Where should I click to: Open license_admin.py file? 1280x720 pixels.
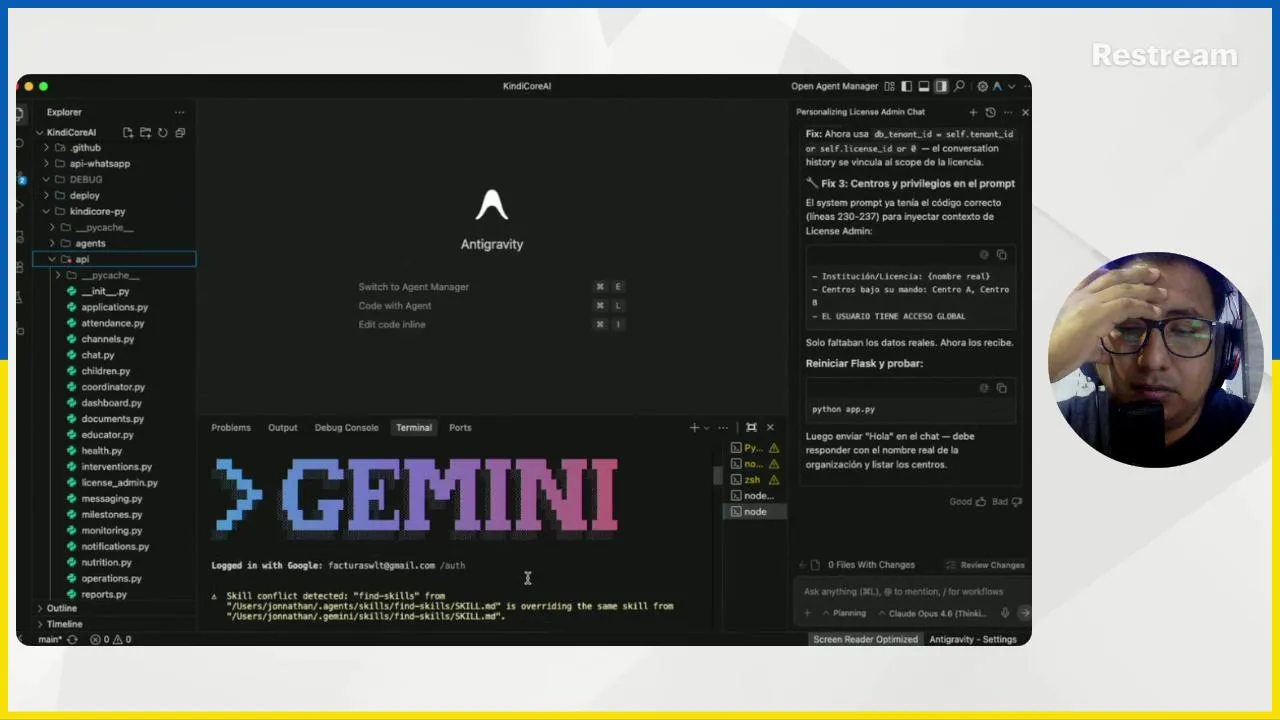point(119,483)
